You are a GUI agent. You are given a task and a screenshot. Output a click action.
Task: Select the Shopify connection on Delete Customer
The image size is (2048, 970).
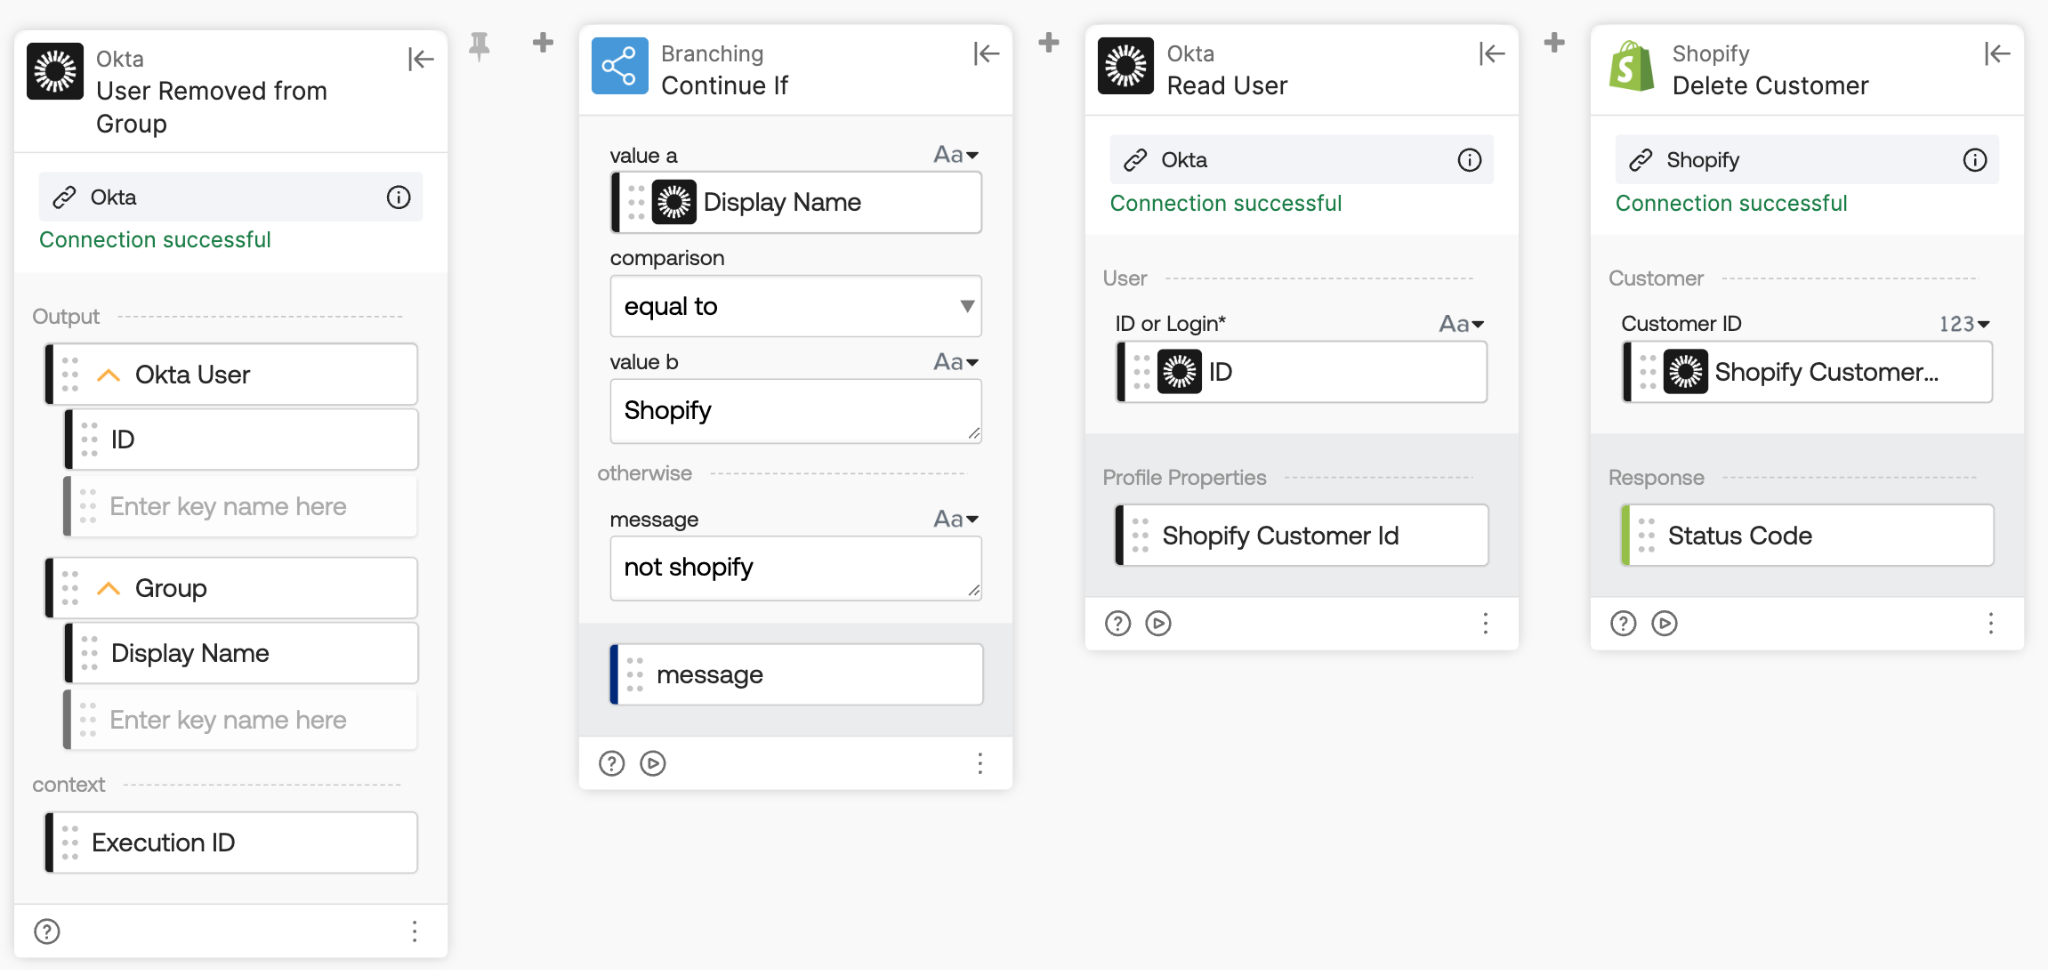(x=1807, y=160)
